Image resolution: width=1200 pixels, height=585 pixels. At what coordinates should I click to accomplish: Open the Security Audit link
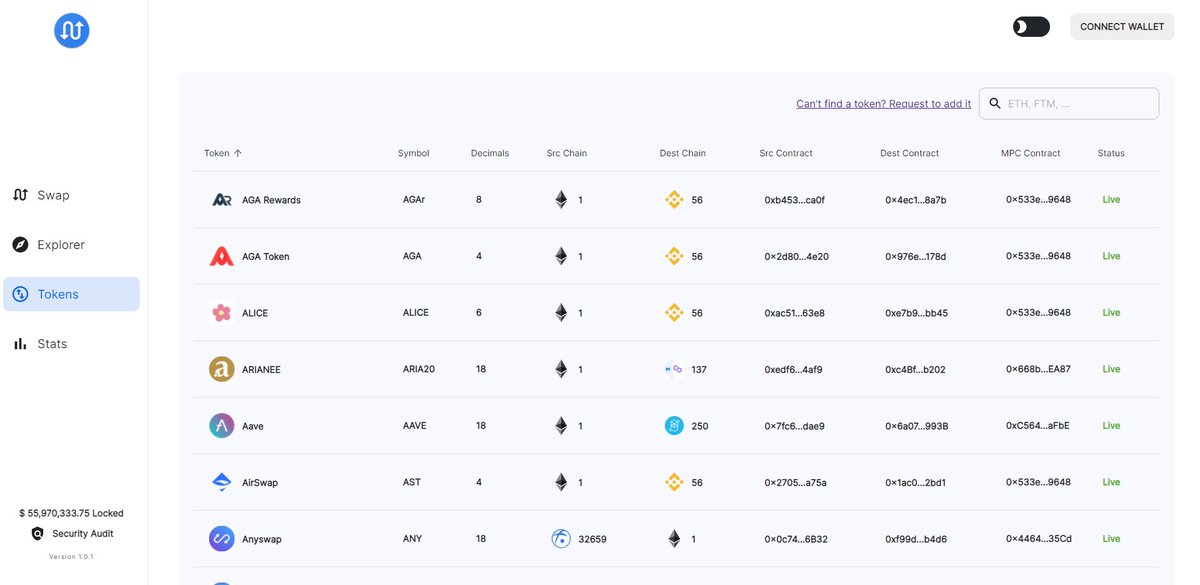(83, 534)
